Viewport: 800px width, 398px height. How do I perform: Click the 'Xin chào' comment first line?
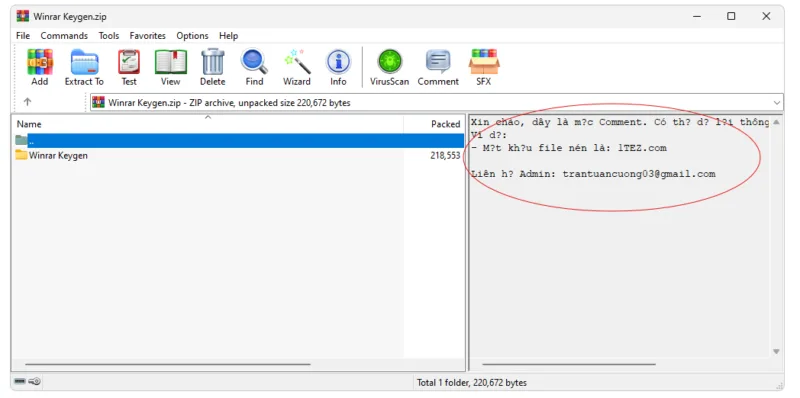coord(619,122)
